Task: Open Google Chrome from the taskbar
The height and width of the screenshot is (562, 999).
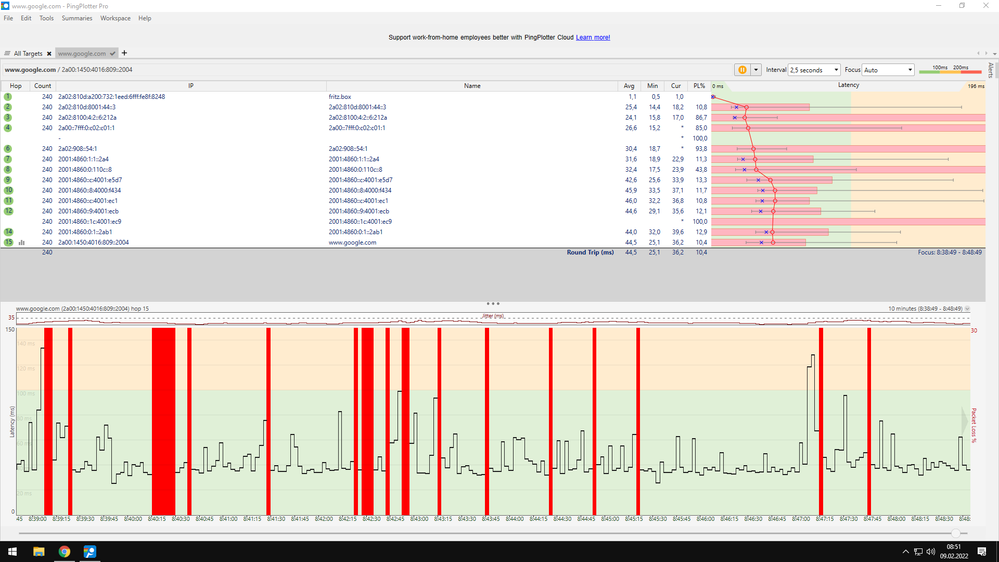Action: coord(64,552)
